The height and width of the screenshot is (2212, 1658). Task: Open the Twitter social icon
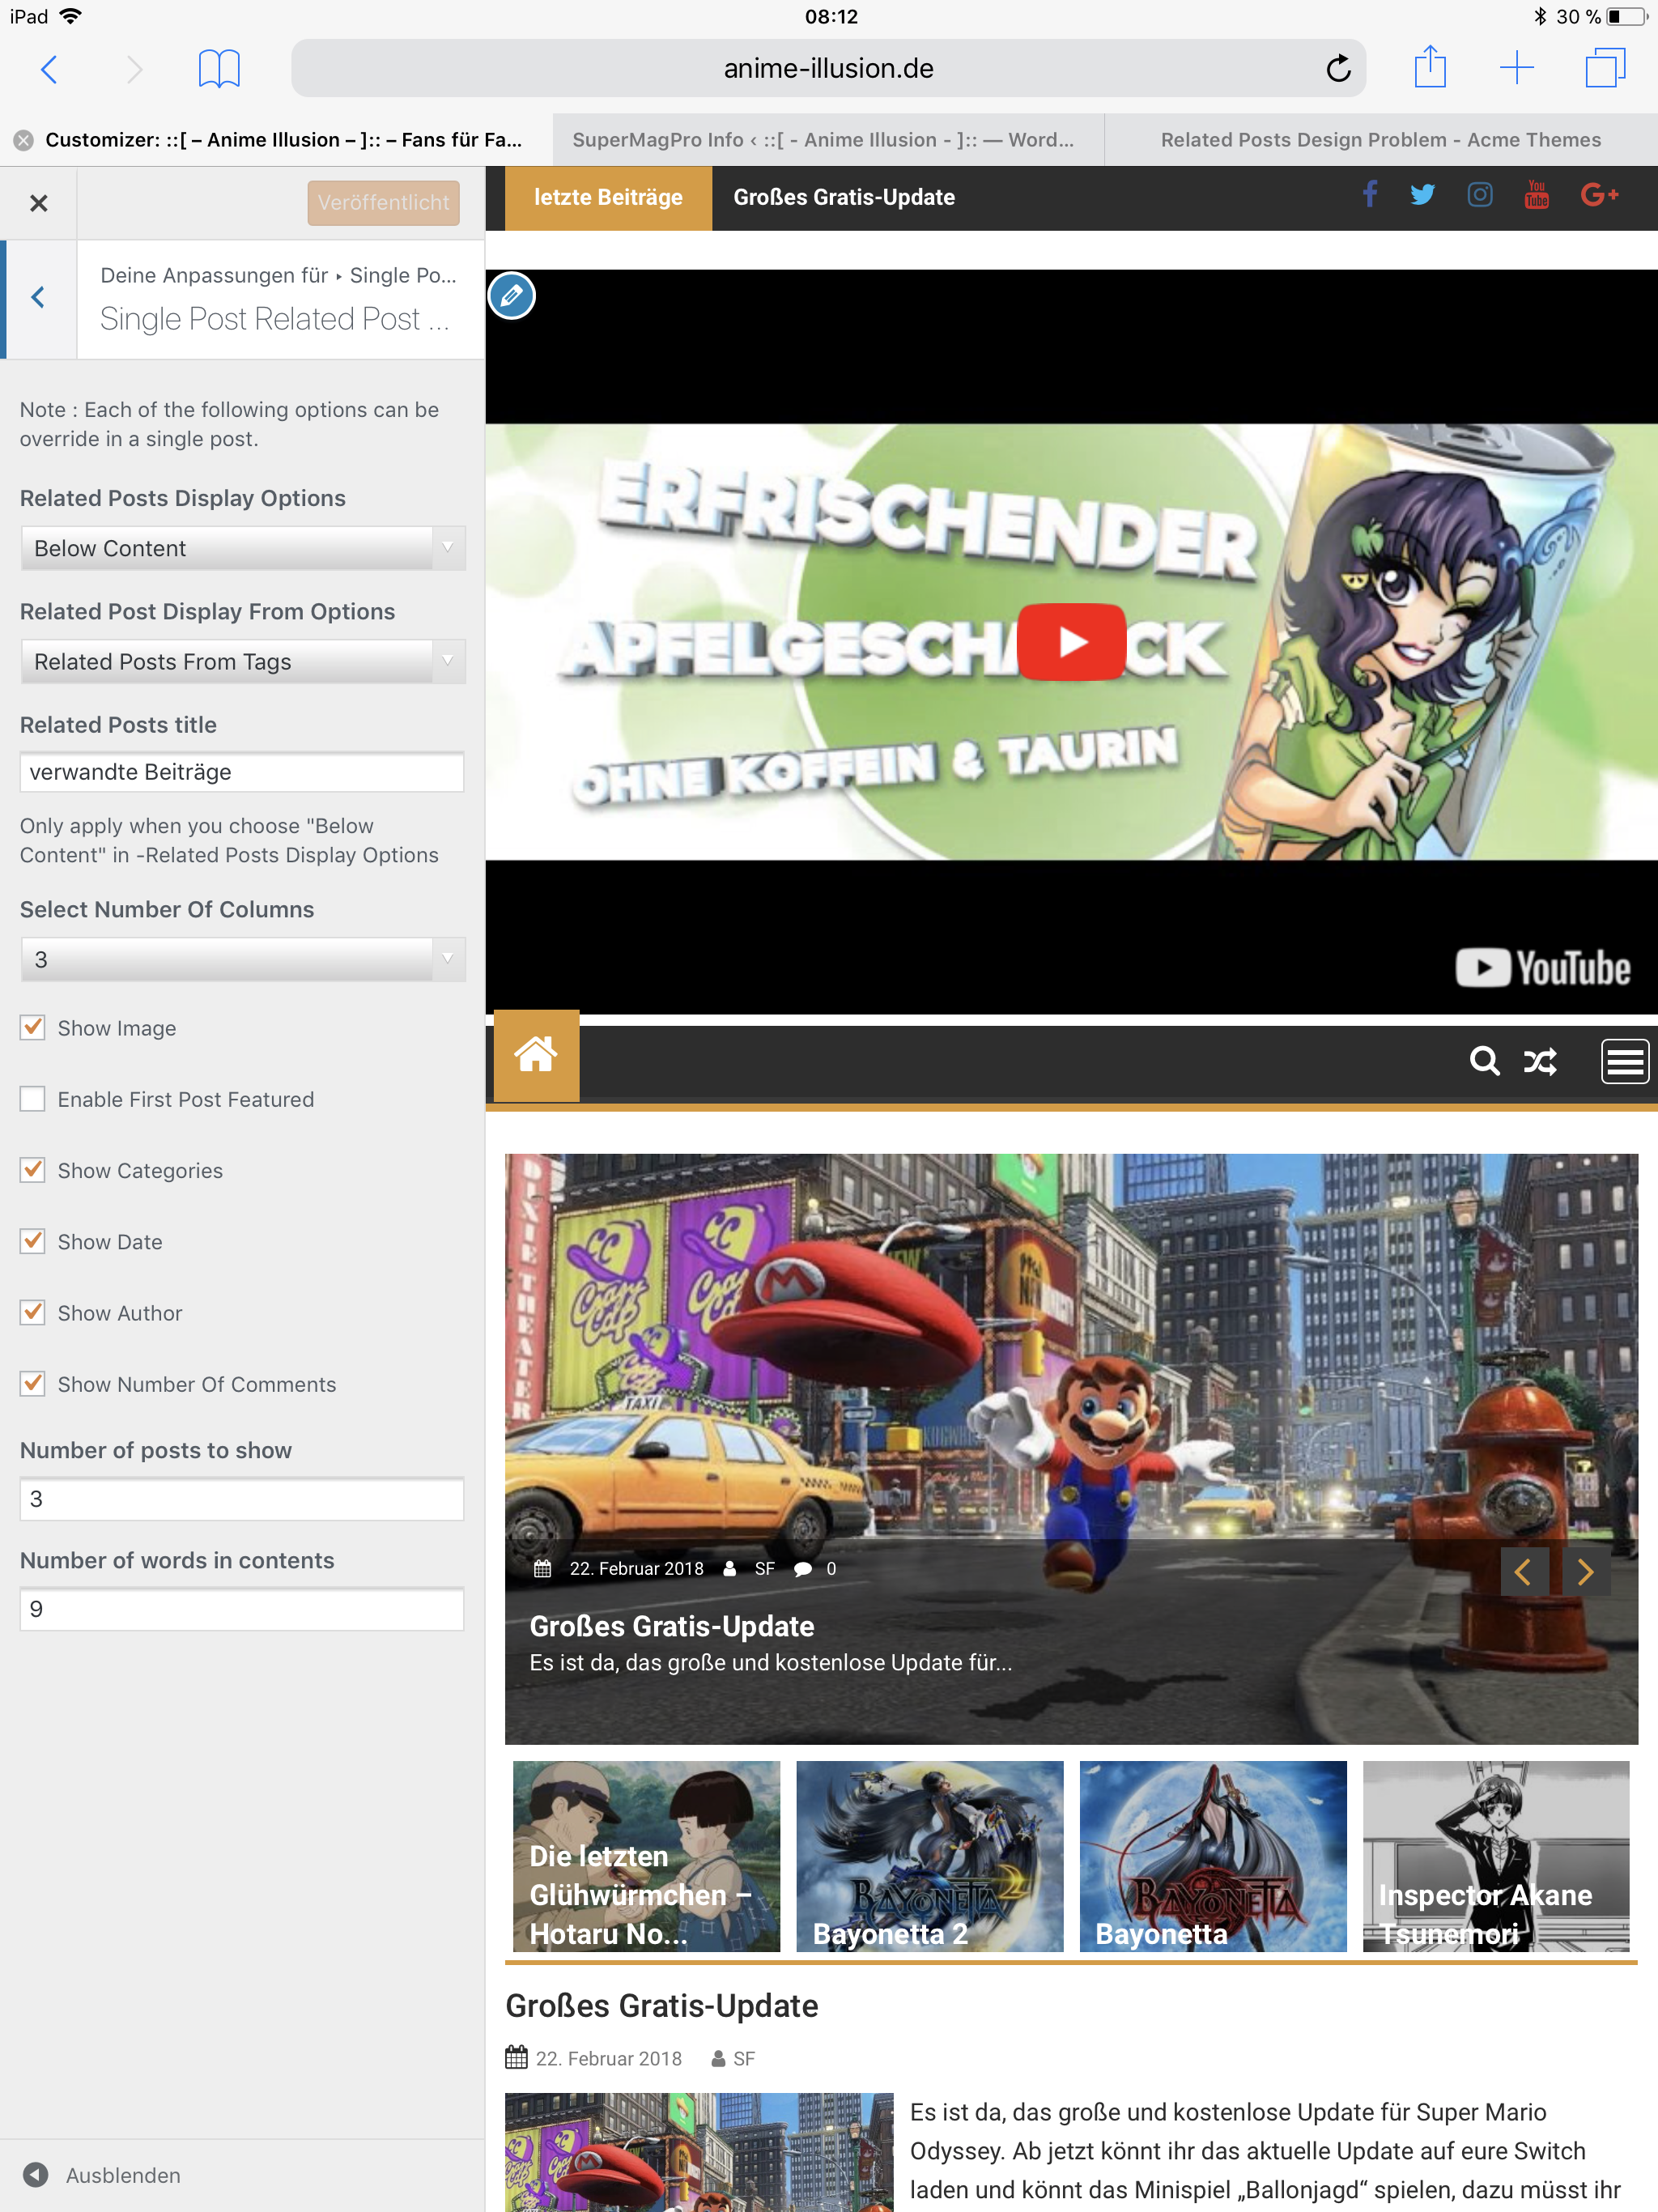coord(1422,195)
